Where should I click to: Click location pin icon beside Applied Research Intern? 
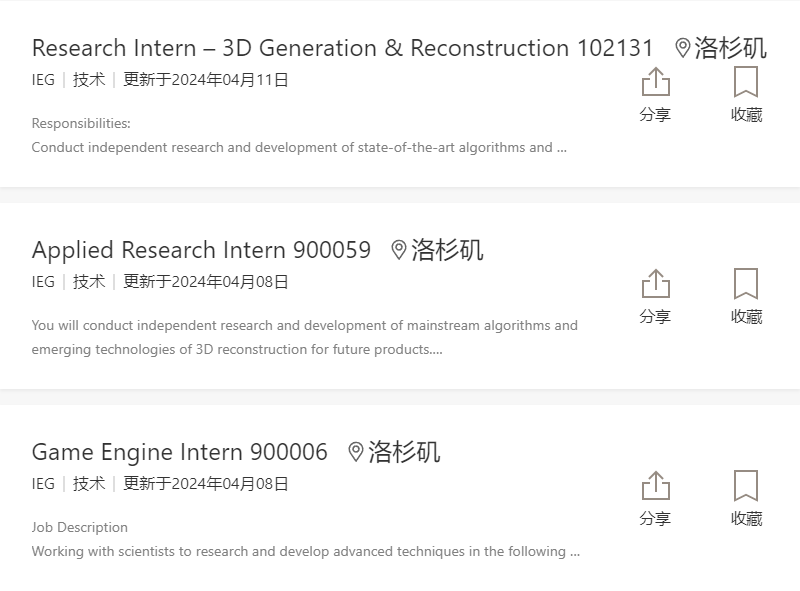(x=399, y=250)
